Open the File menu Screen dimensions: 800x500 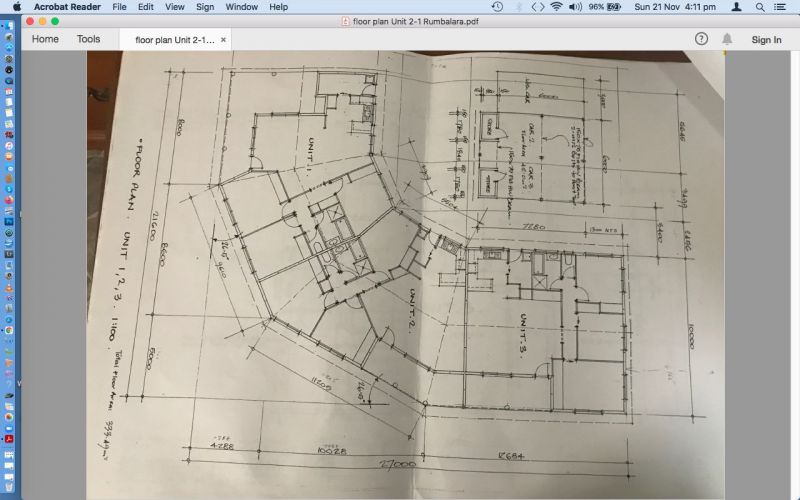click(119, 7)
